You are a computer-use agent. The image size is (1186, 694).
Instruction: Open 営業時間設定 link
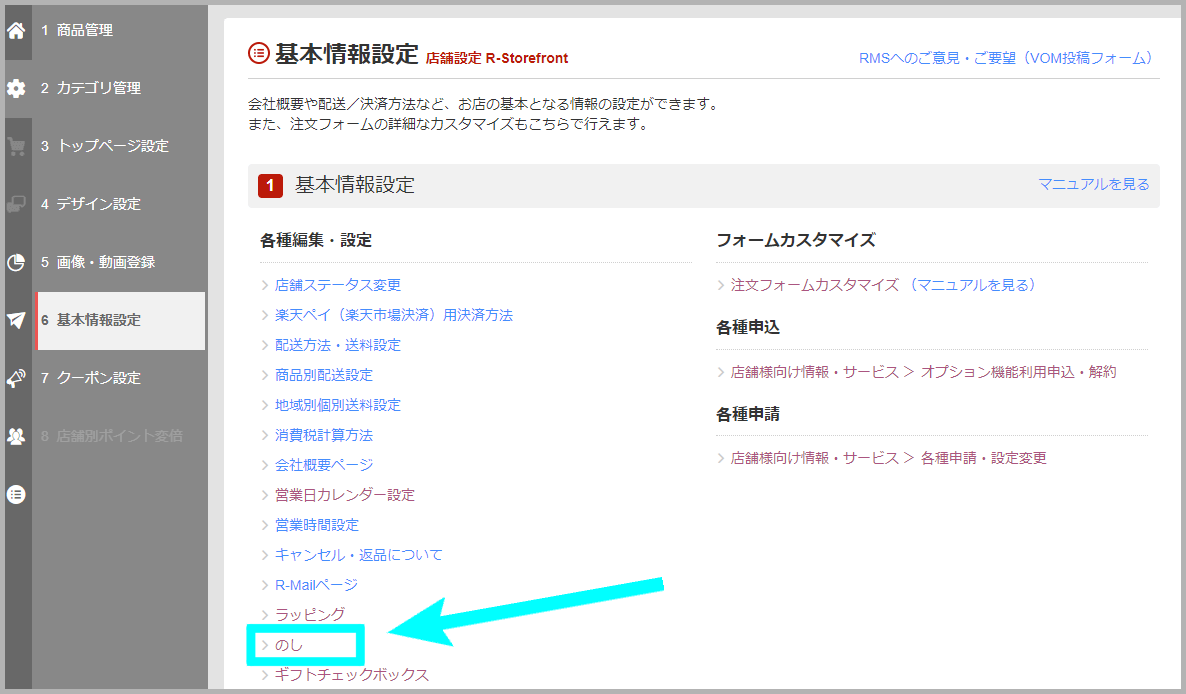[x=317, y=525]
